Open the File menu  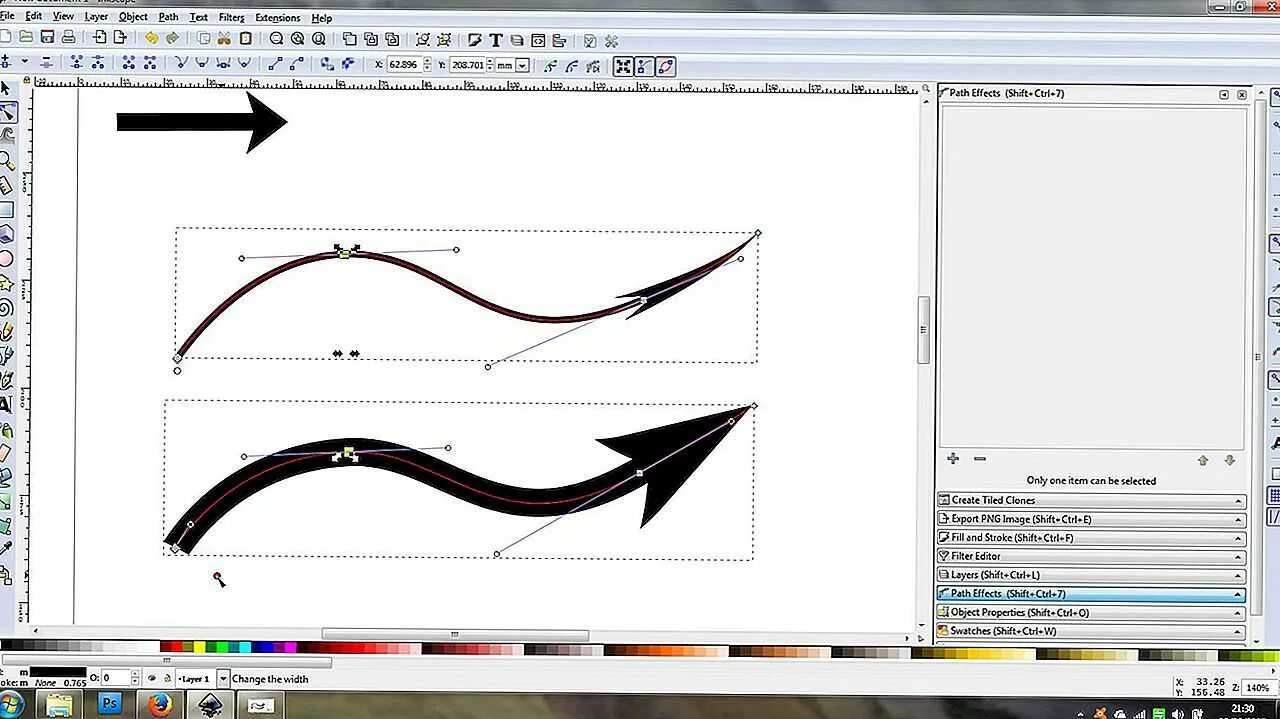click(x=7, y=17)
